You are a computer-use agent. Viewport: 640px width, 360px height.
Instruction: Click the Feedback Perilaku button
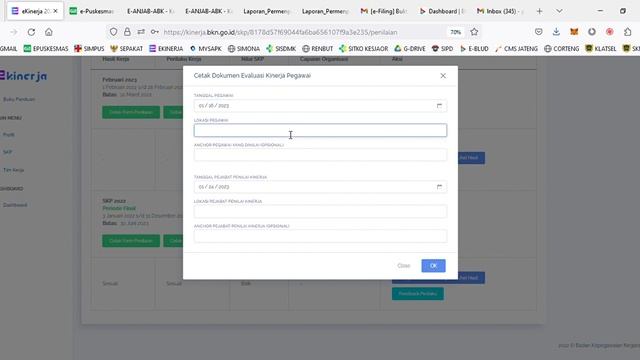click(418, 293)
